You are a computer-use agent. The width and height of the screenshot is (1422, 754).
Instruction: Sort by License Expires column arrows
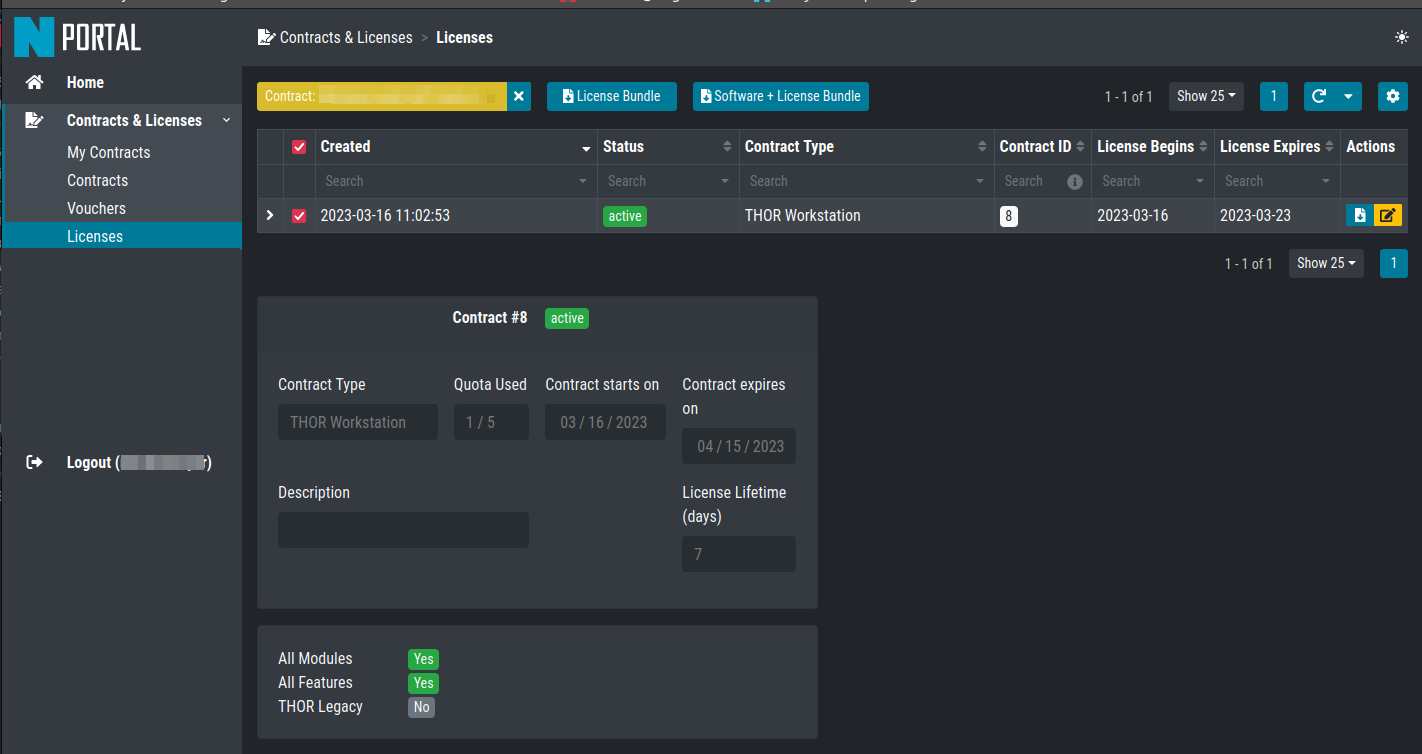(1330, 147)
